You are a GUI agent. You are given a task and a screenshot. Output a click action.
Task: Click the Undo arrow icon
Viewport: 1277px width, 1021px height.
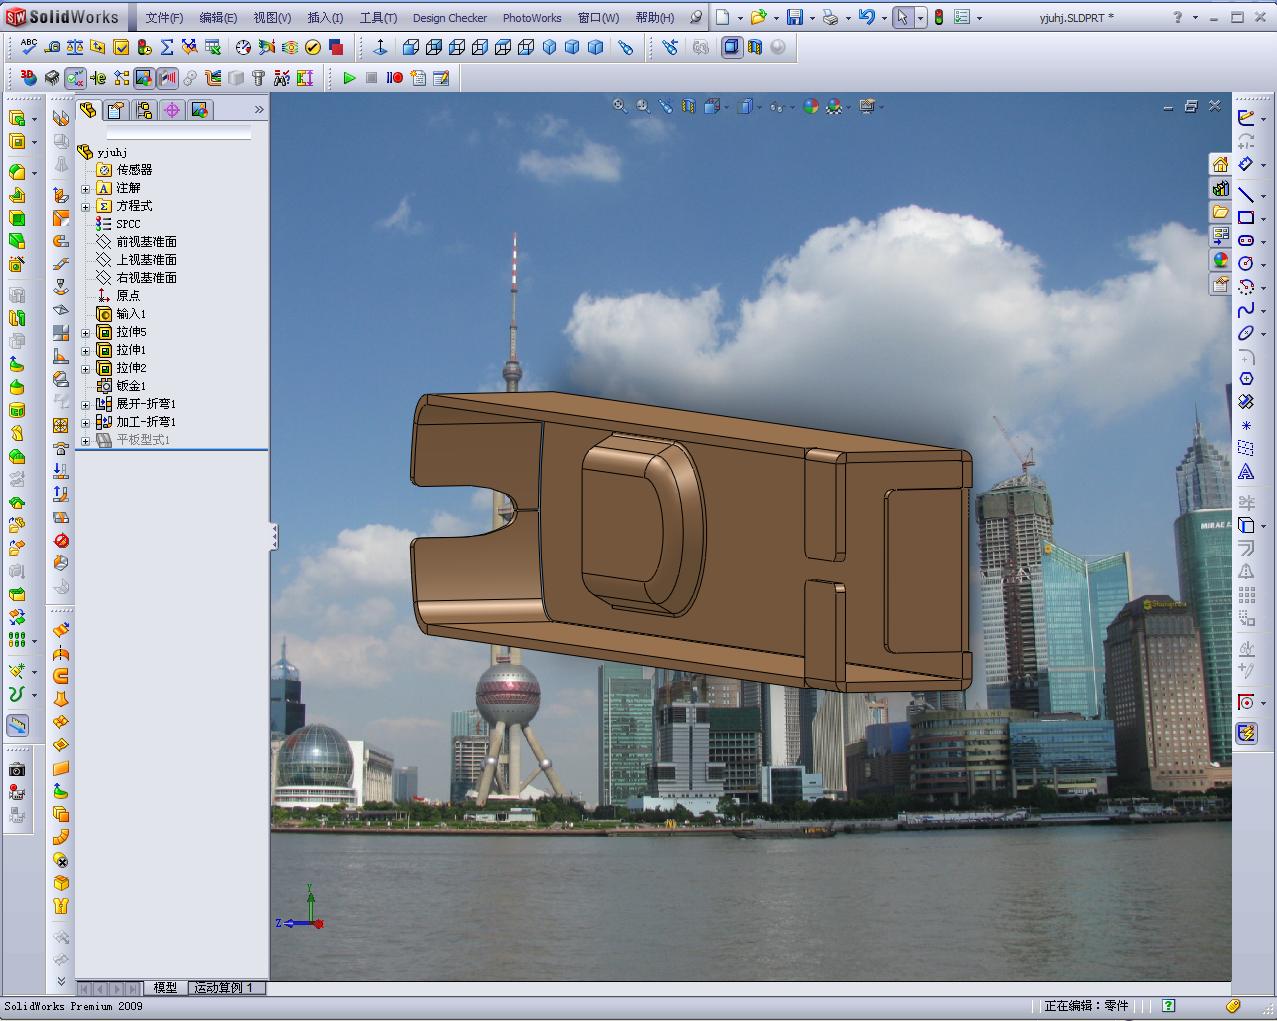click(867, 17)
